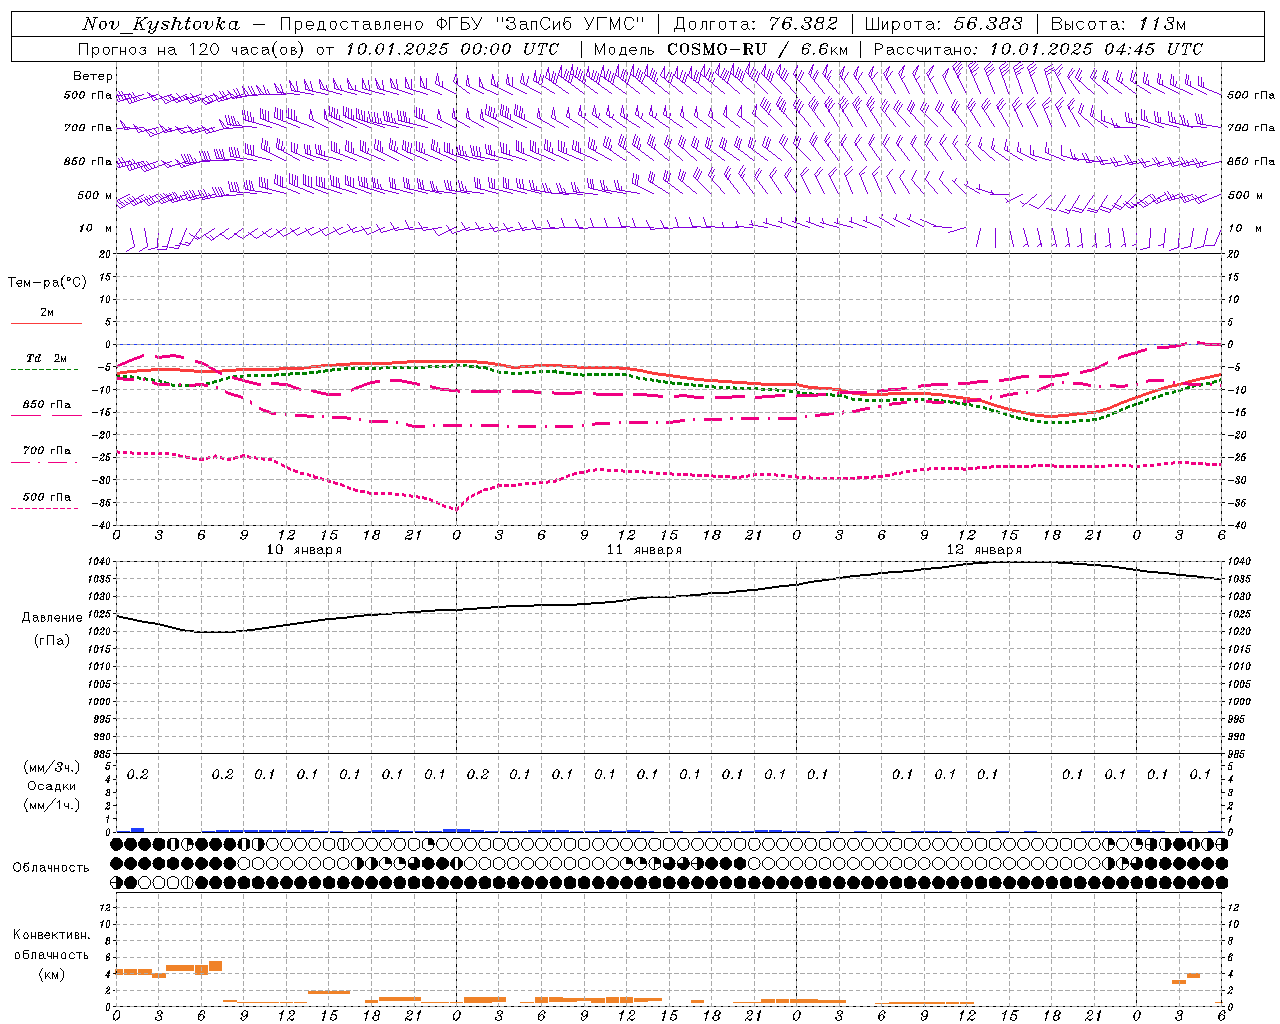Click the 'Давление' pressure panel label

[52, 618]
